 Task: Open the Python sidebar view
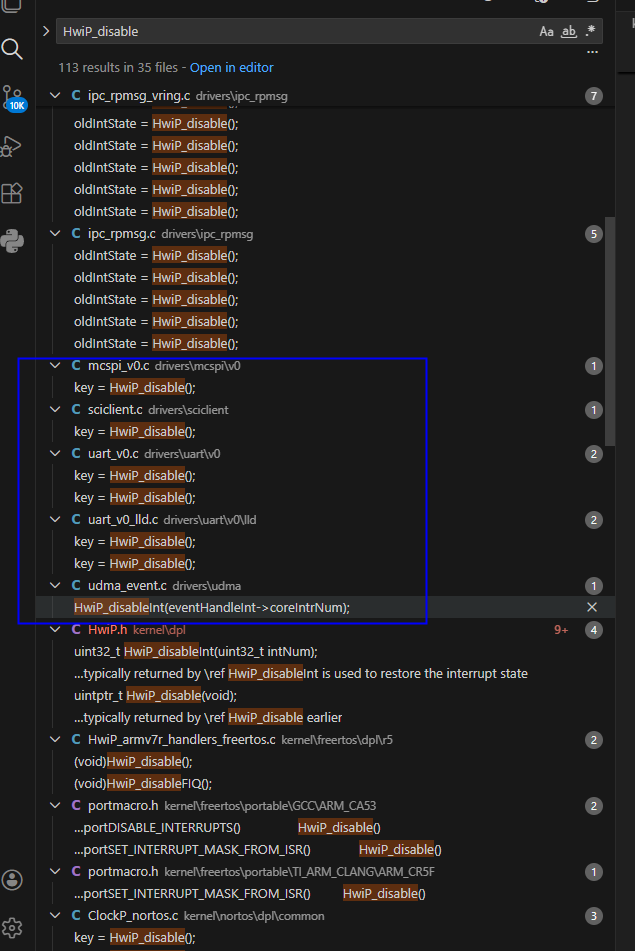click(x=12, y=241)
